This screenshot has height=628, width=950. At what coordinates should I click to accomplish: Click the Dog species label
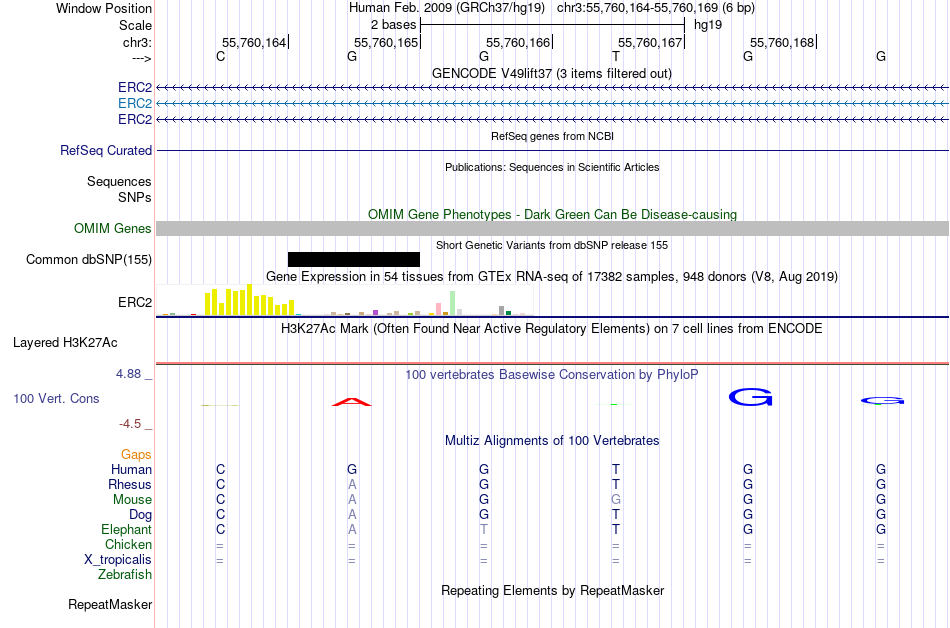coord(140,514)
